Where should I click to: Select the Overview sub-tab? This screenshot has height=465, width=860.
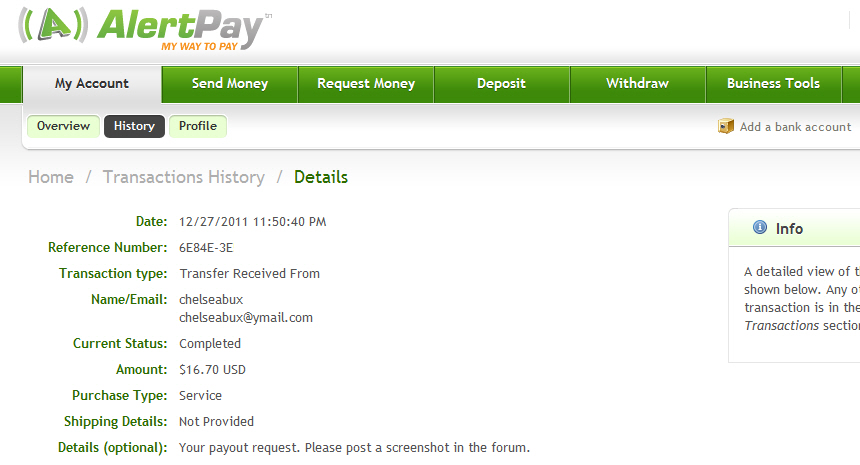click(x=64, y=126)
